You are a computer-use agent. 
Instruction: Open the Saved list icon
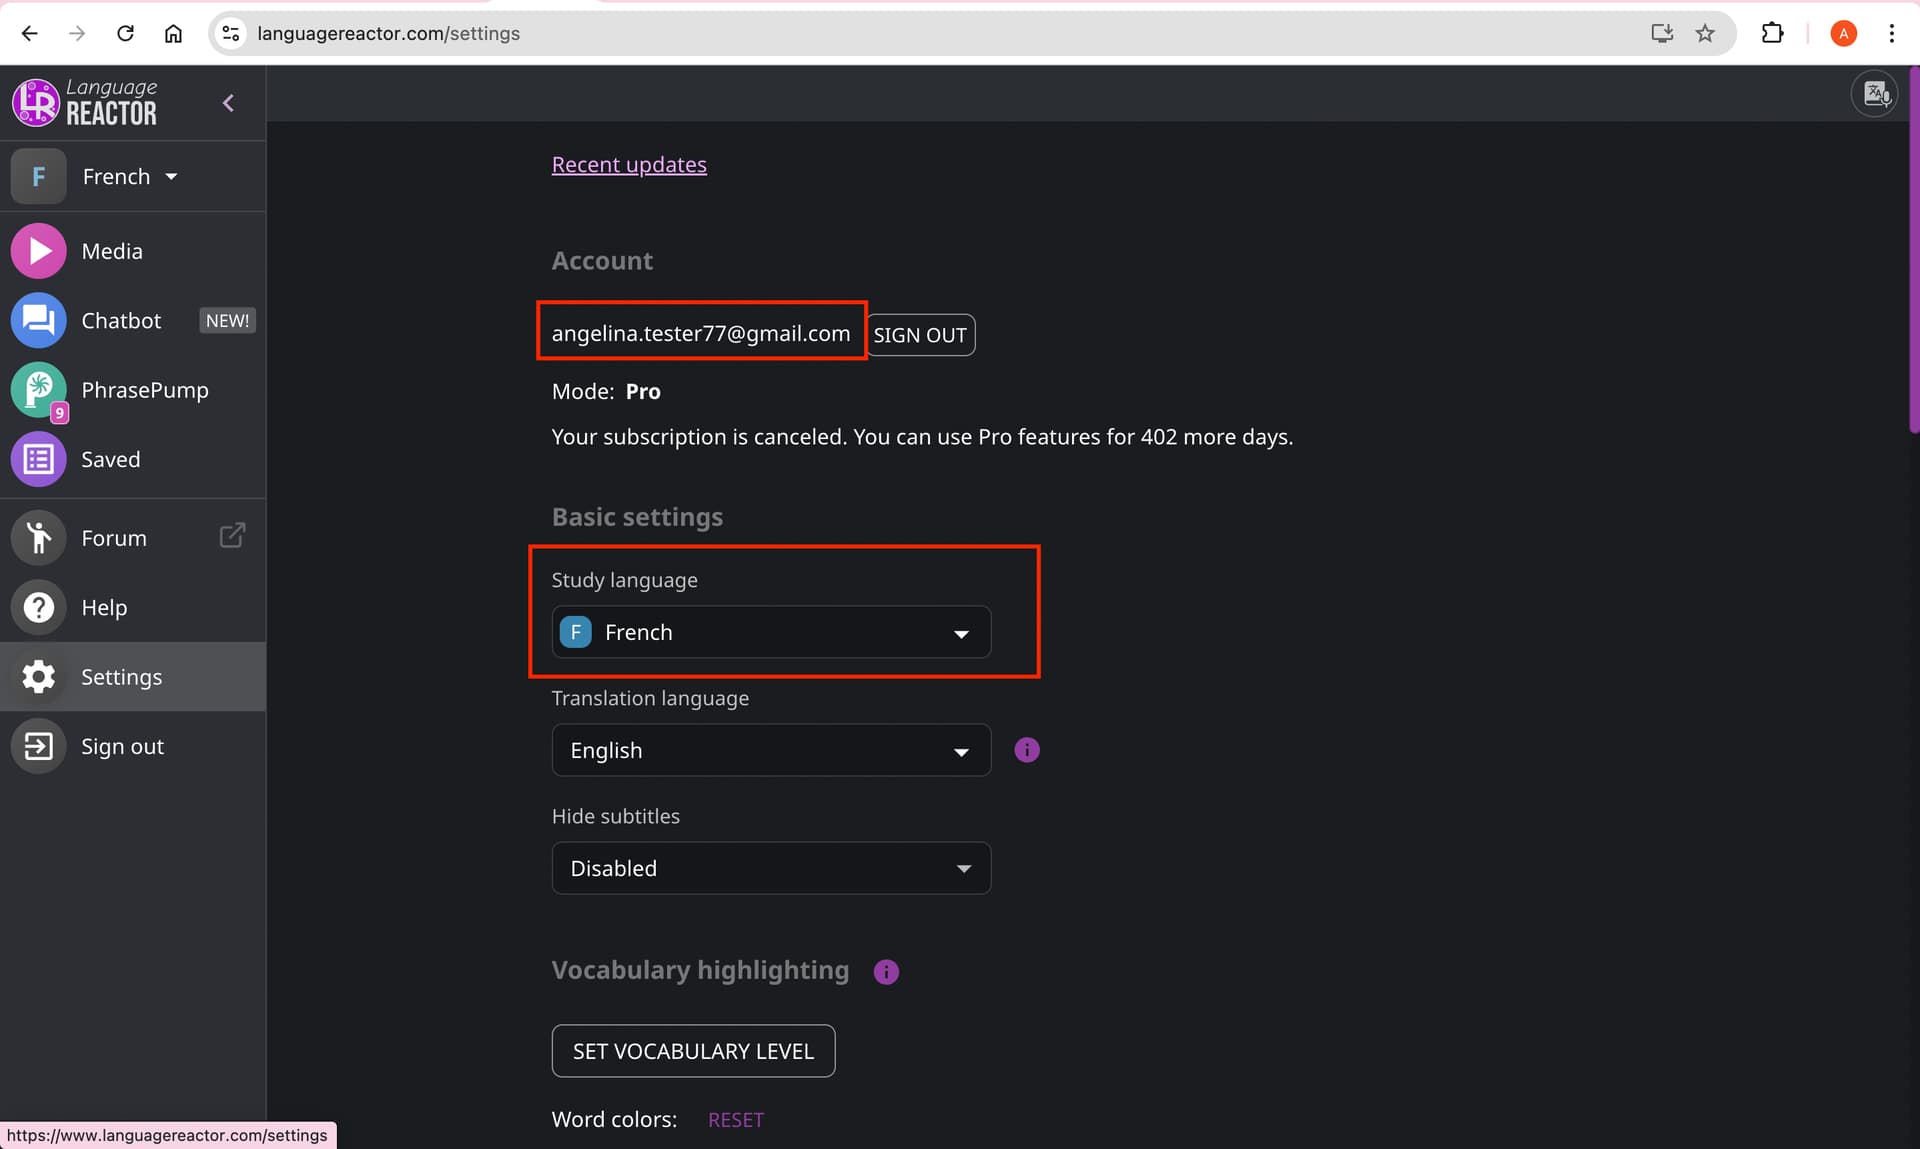(x=38, y=459)
